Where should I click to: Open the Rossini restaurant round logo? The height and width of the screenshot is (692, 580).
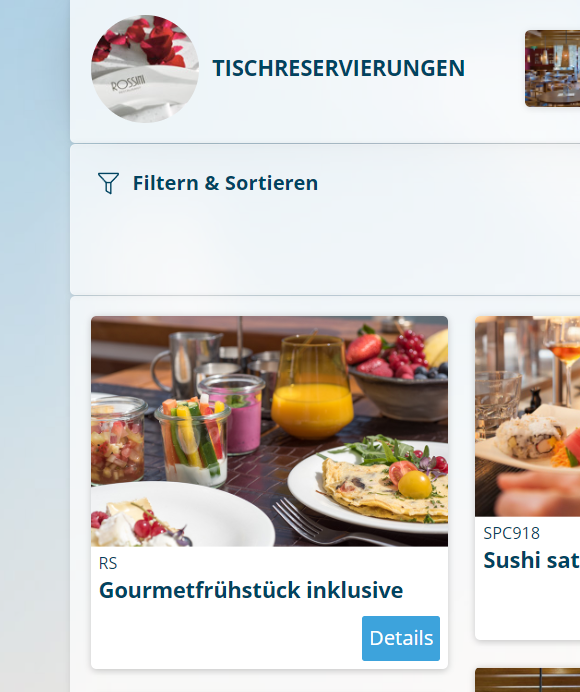pyautogui.click(x=145, y=68)
